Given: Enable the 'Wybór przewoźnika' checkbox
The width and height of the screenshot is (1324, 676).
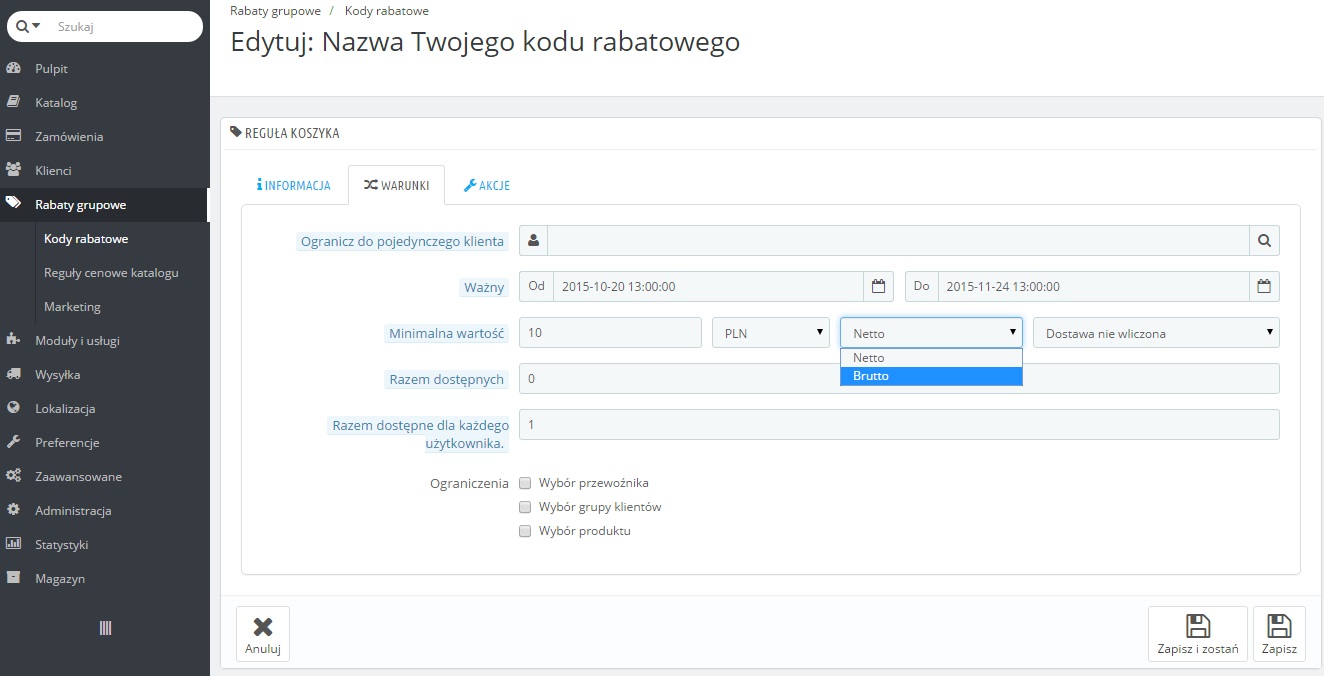Looking at the screenshot, I should (x=525, y=483).
